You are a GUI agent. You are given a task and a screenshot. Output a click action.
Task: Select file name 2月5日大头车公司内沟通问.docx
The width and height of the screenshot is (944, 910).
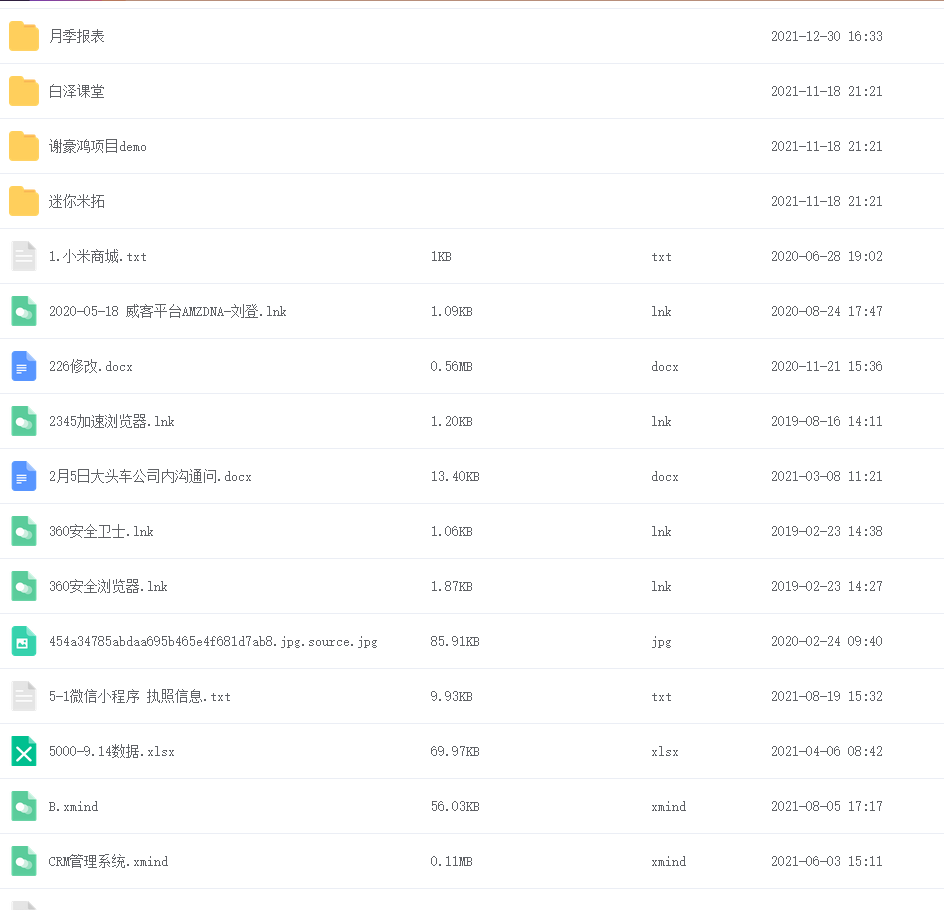pos(150,477)
